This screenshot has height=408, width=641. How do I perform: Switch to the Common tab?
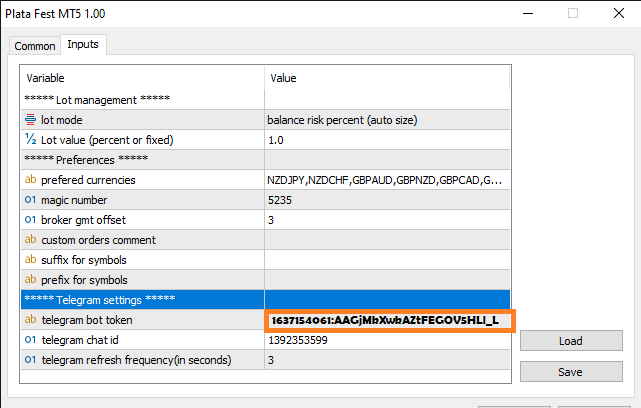35,46
